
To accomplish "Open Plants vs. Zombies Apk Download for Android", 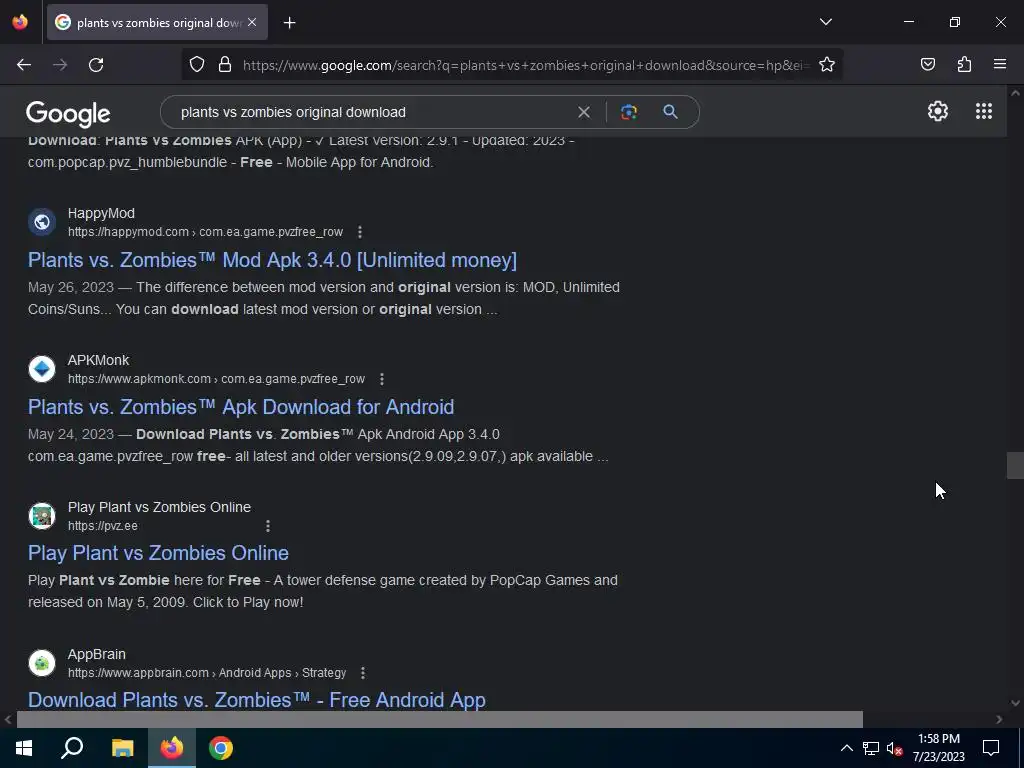I will pyautogui.click(x=241, y=407).
